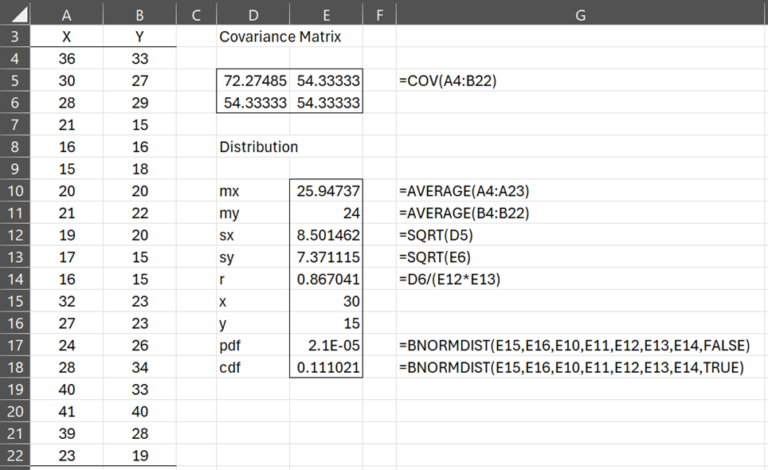Image resolution: width=768 pixels, height=470 pixels.
Task: Click the Distribution label cell
Action: click(x=258, y=146)
